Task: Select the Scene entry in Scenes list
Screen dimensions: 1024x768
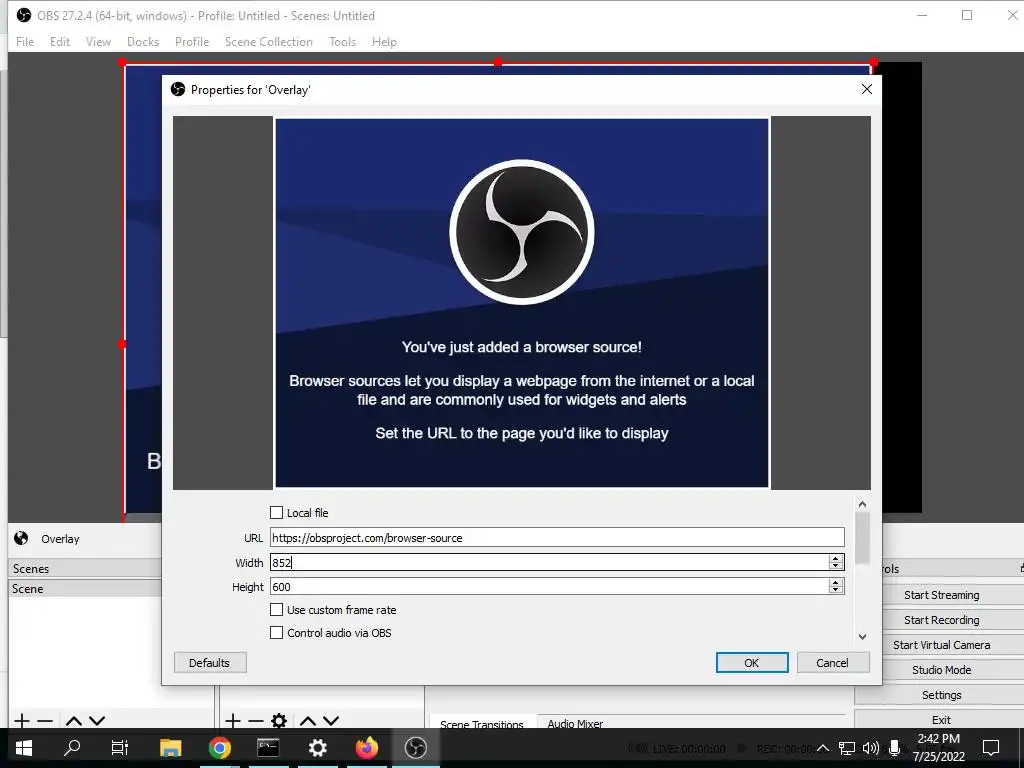Action: tap(85, 588)
